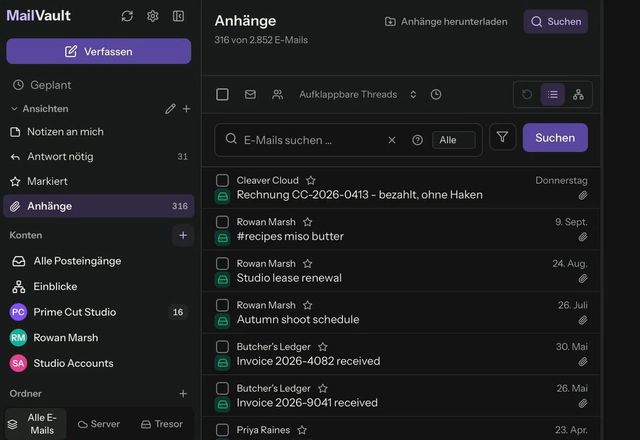Click the refresh sync icon
This screenshot has height=440, width=640.
point(127,16)
